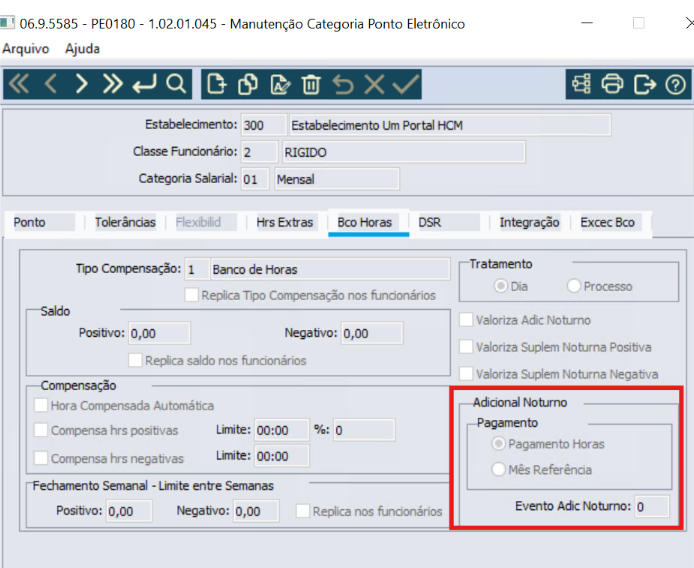This screenshot has width=694, height=568.
Task: Click the Classe Funcionário code field
Action: point(259,152)
